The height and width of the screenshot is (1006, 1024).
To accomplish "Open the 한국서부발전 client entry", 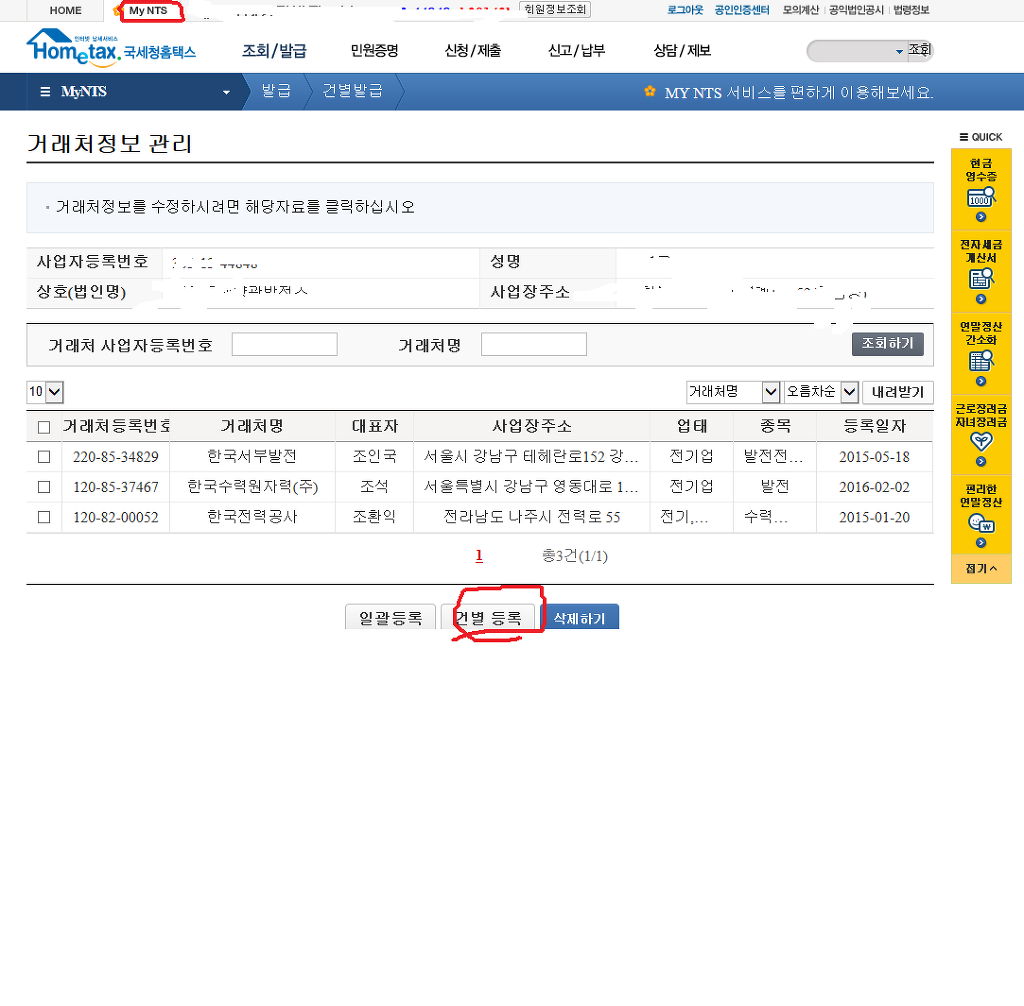I will coord(252,457).
